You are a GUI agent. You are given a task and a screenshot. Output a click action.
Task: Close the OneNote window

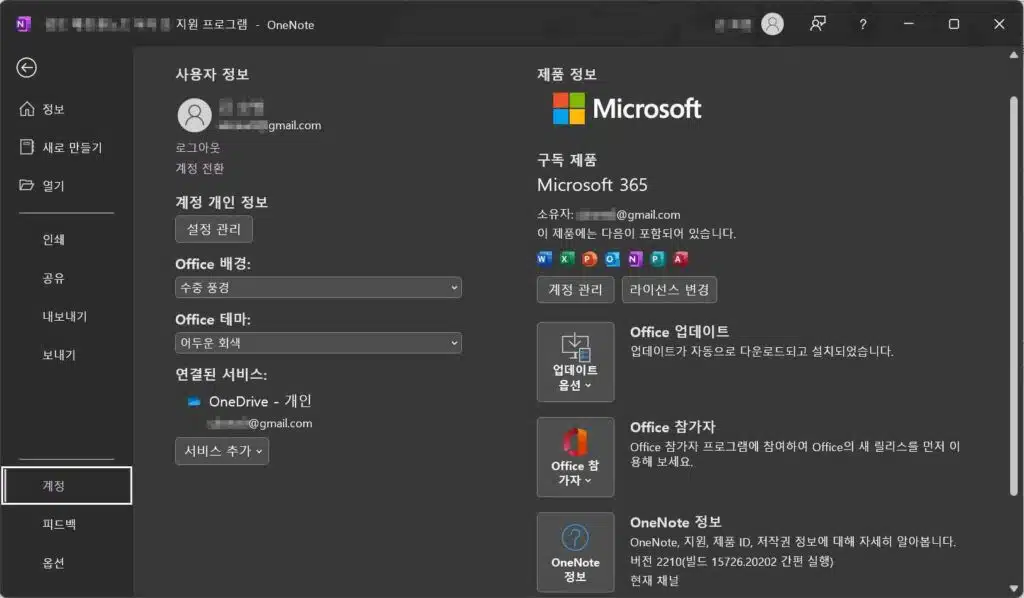tap(999, 24)
